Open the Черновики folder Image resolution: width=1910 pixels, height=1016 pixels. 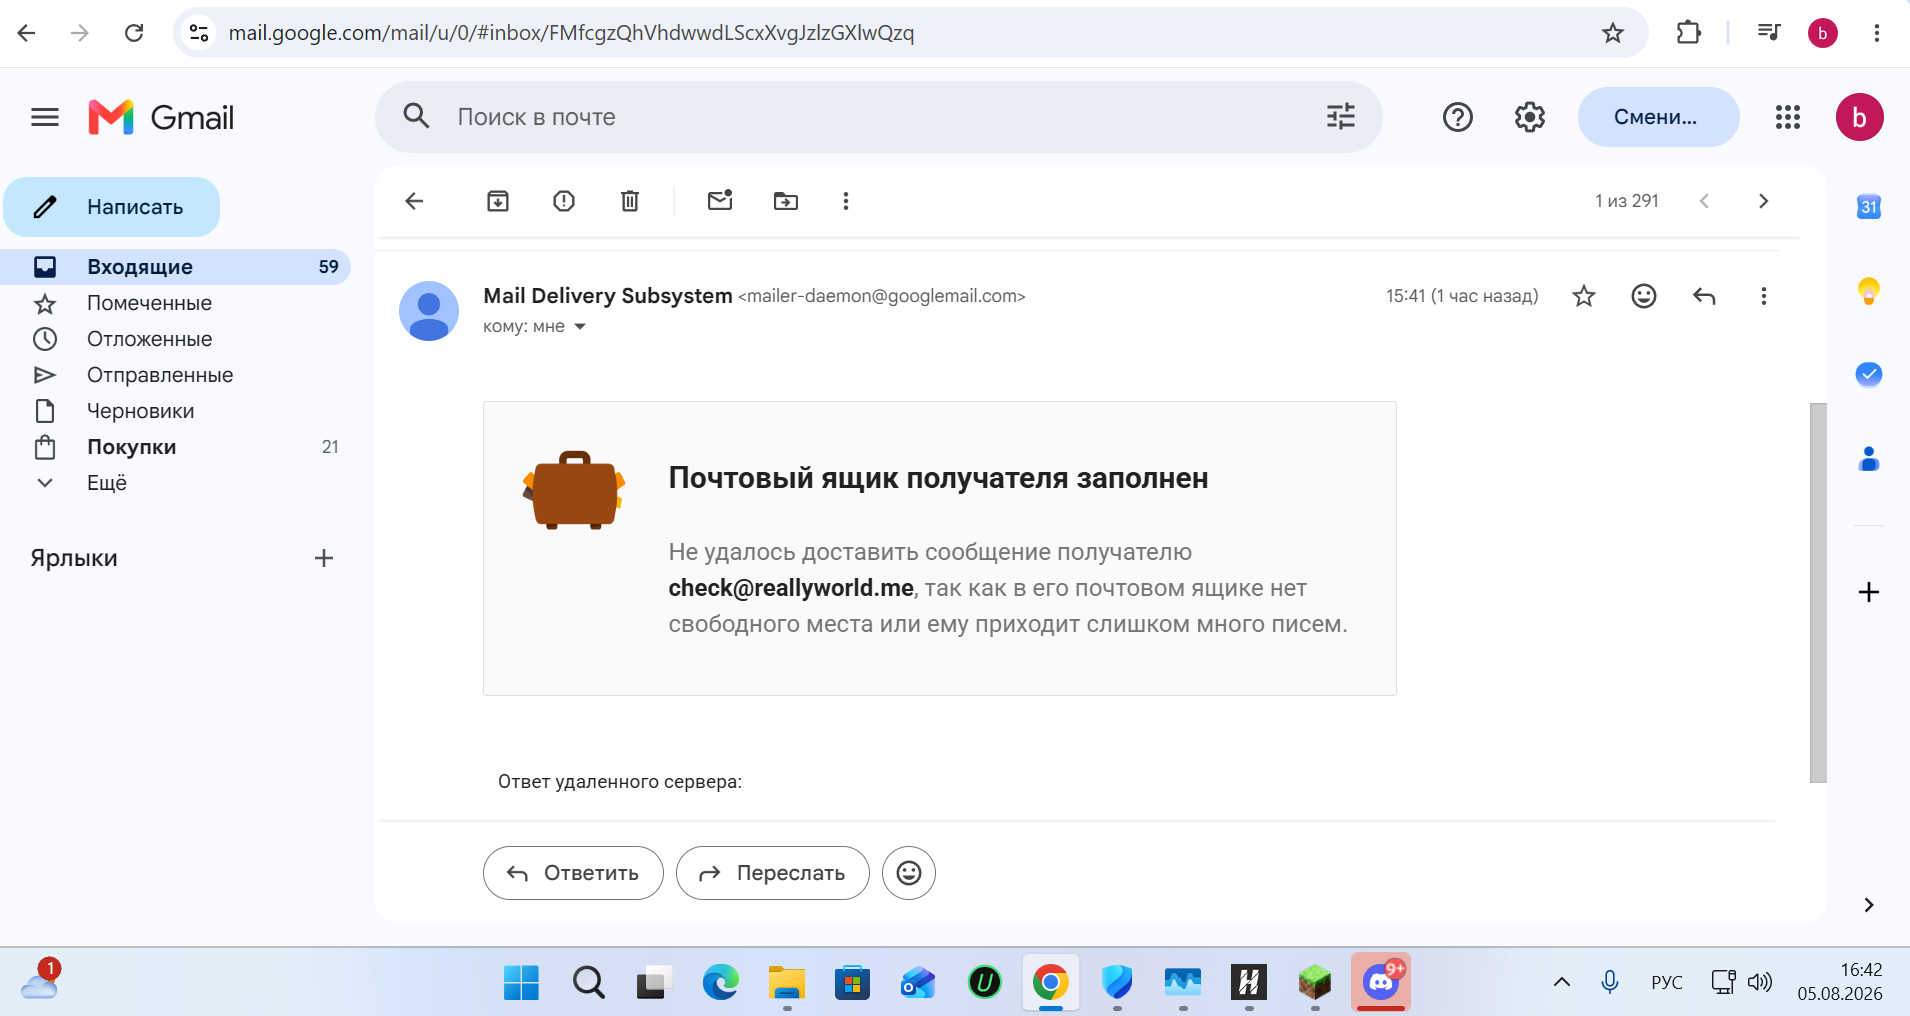[176, 411]
